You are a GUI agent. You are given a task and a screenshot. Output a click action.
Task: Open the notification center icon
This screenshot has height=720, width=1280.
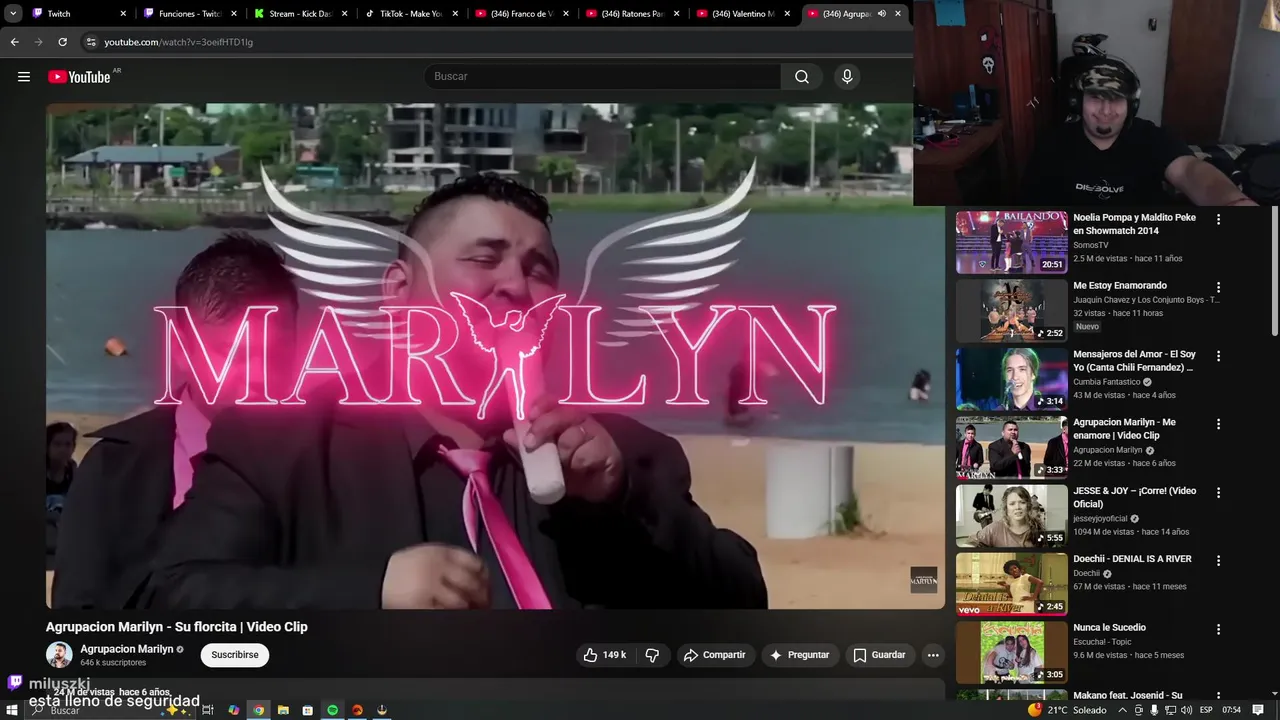(x=1258, y=710)
